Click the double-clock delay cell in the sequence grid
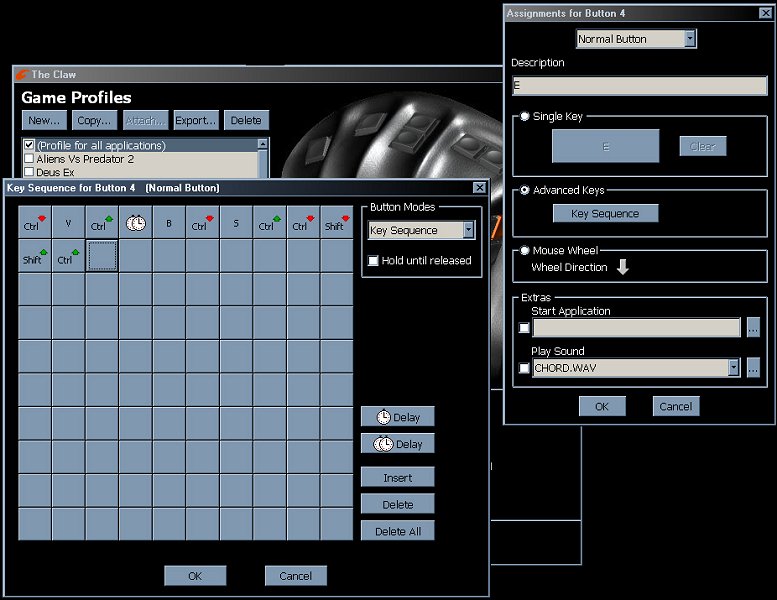 pyautogui.click(x=135, y=223)
